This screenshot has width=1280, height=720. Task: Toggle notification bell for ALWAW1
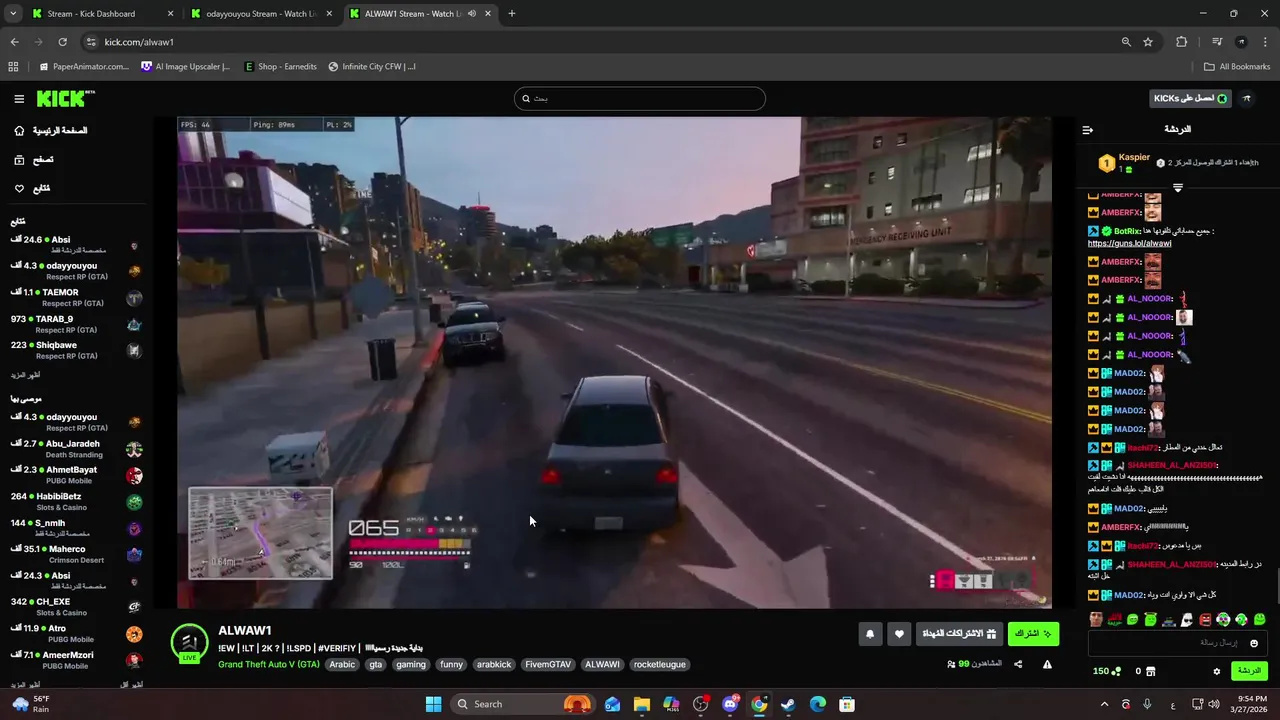870,634
